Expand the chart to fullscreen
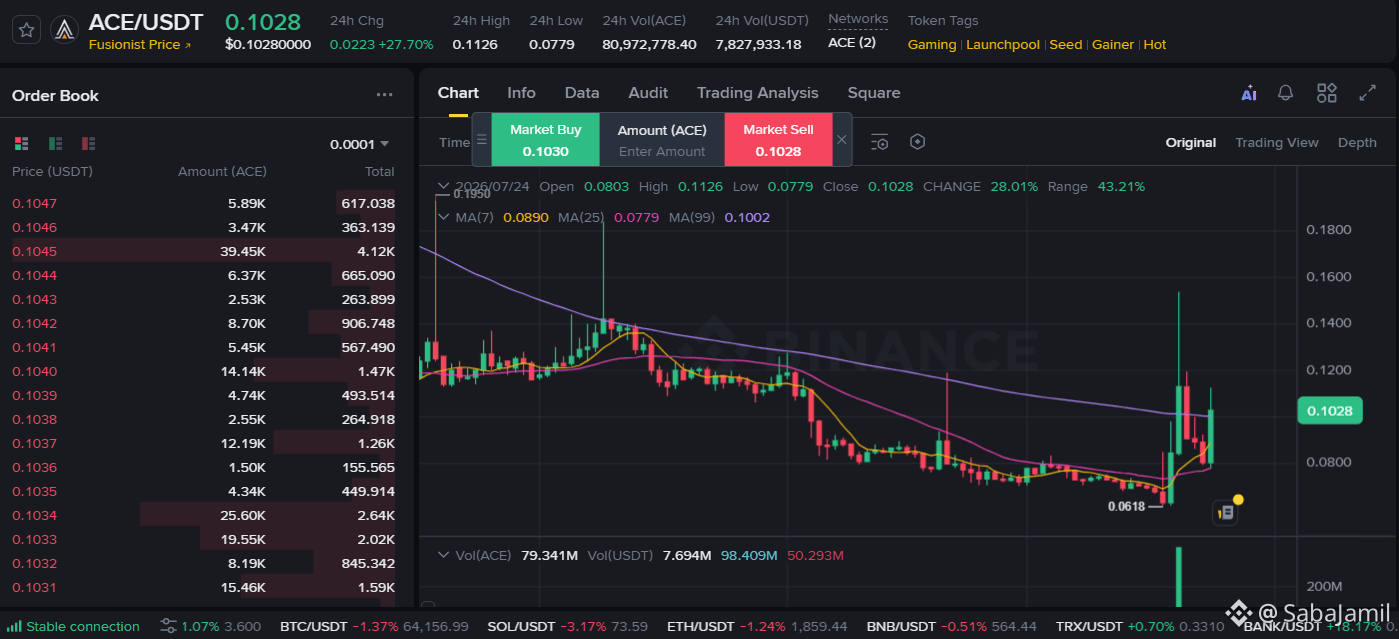Image resolution: width=1399 pixels, height=639 pixels. click(x=1368, y=93)
